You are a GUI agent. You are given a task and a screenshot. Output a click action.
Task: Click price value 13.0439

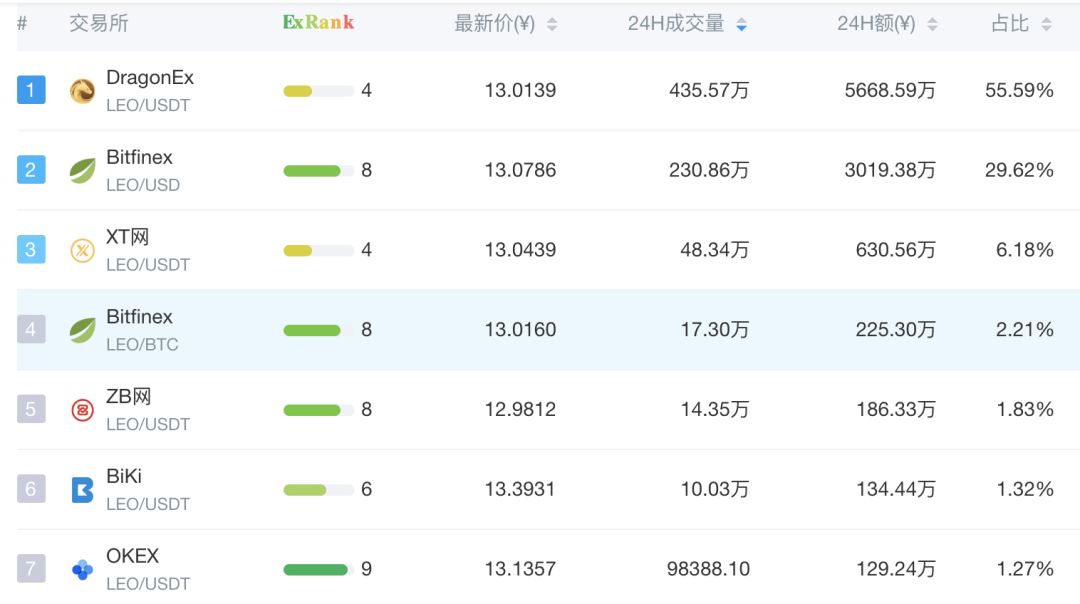pyautogui.click(x=520, y=250)
